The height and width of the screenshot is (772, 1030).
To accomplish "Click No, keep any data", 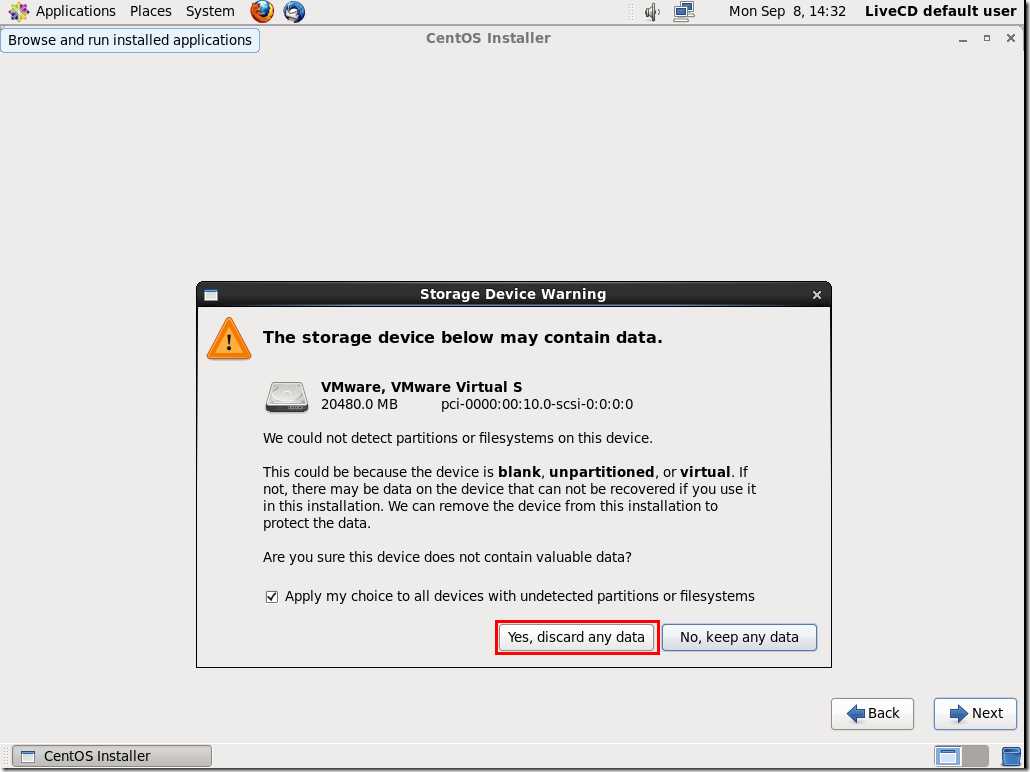I will pos(739,637).
